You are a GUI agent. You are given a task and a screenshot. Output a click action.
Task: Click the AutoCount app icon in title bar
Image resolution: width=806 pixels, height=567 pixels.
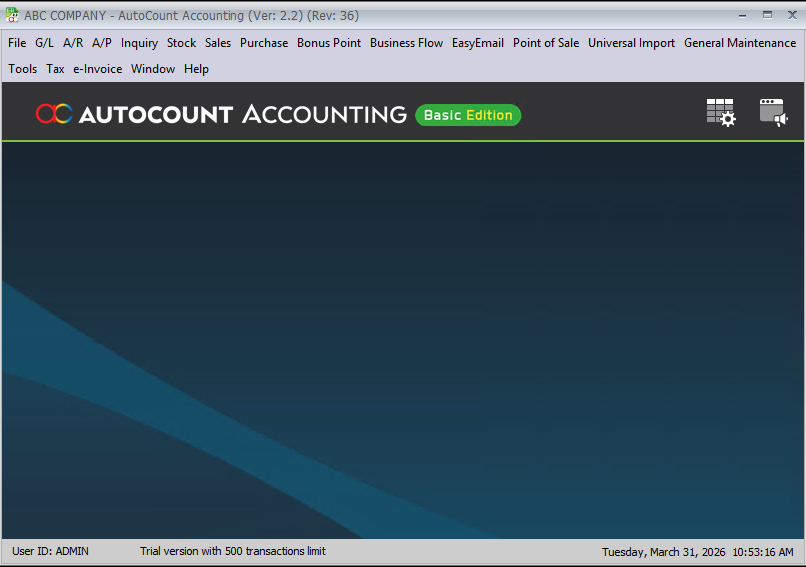coord(12,15)
